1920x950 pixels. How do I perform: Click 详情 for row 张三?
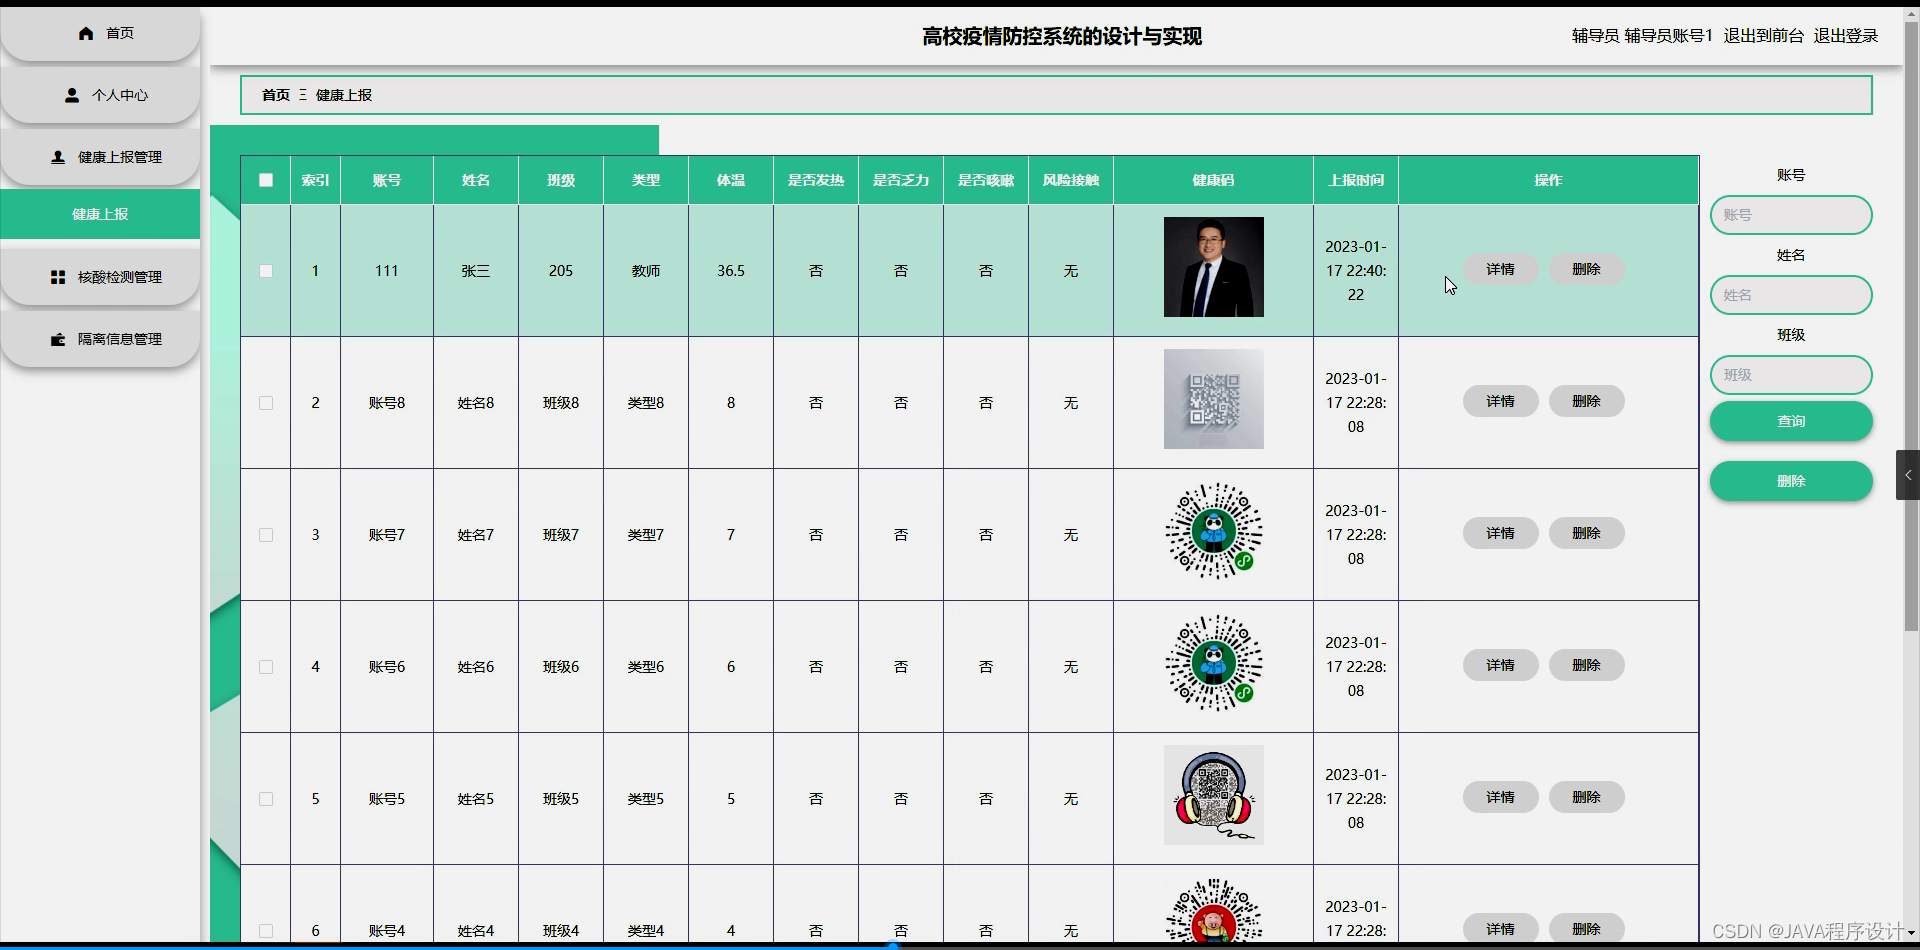point(1500,269)
